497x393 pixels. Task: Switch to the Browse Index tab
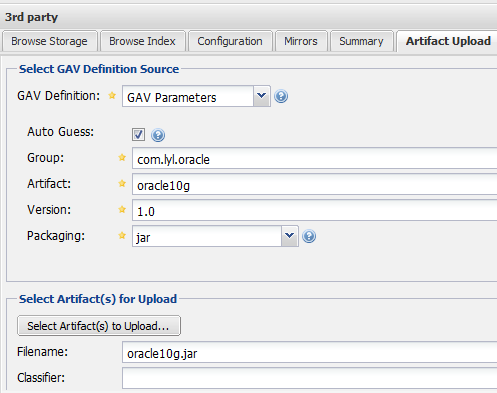(142, 41)
